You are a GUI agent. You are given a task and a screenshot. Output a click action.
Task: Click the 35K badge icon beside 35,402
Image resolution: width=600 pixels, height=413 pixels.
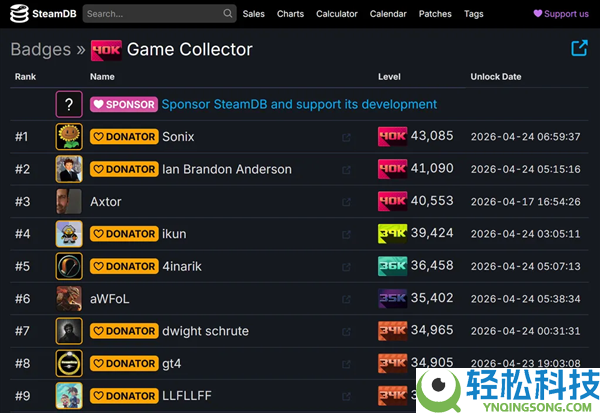[392, 298]
